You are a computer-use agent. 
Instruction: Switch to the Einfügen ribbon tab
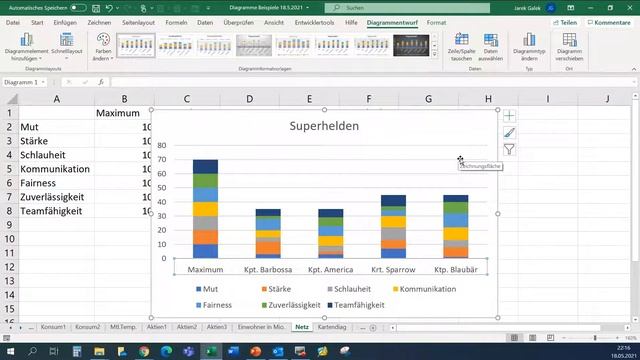point(65,23)
